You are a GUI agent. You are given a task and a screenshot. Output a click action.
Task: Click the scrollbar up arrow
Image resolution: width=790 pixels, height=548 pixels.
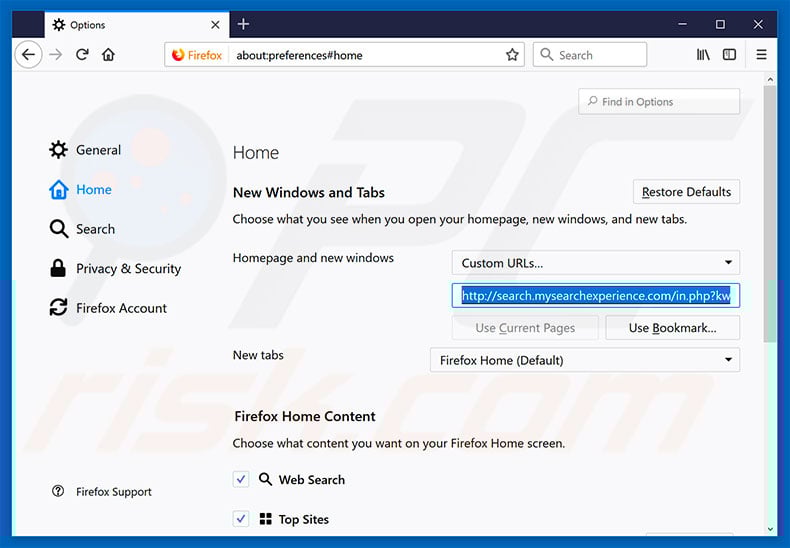click(x=770, y=79)
